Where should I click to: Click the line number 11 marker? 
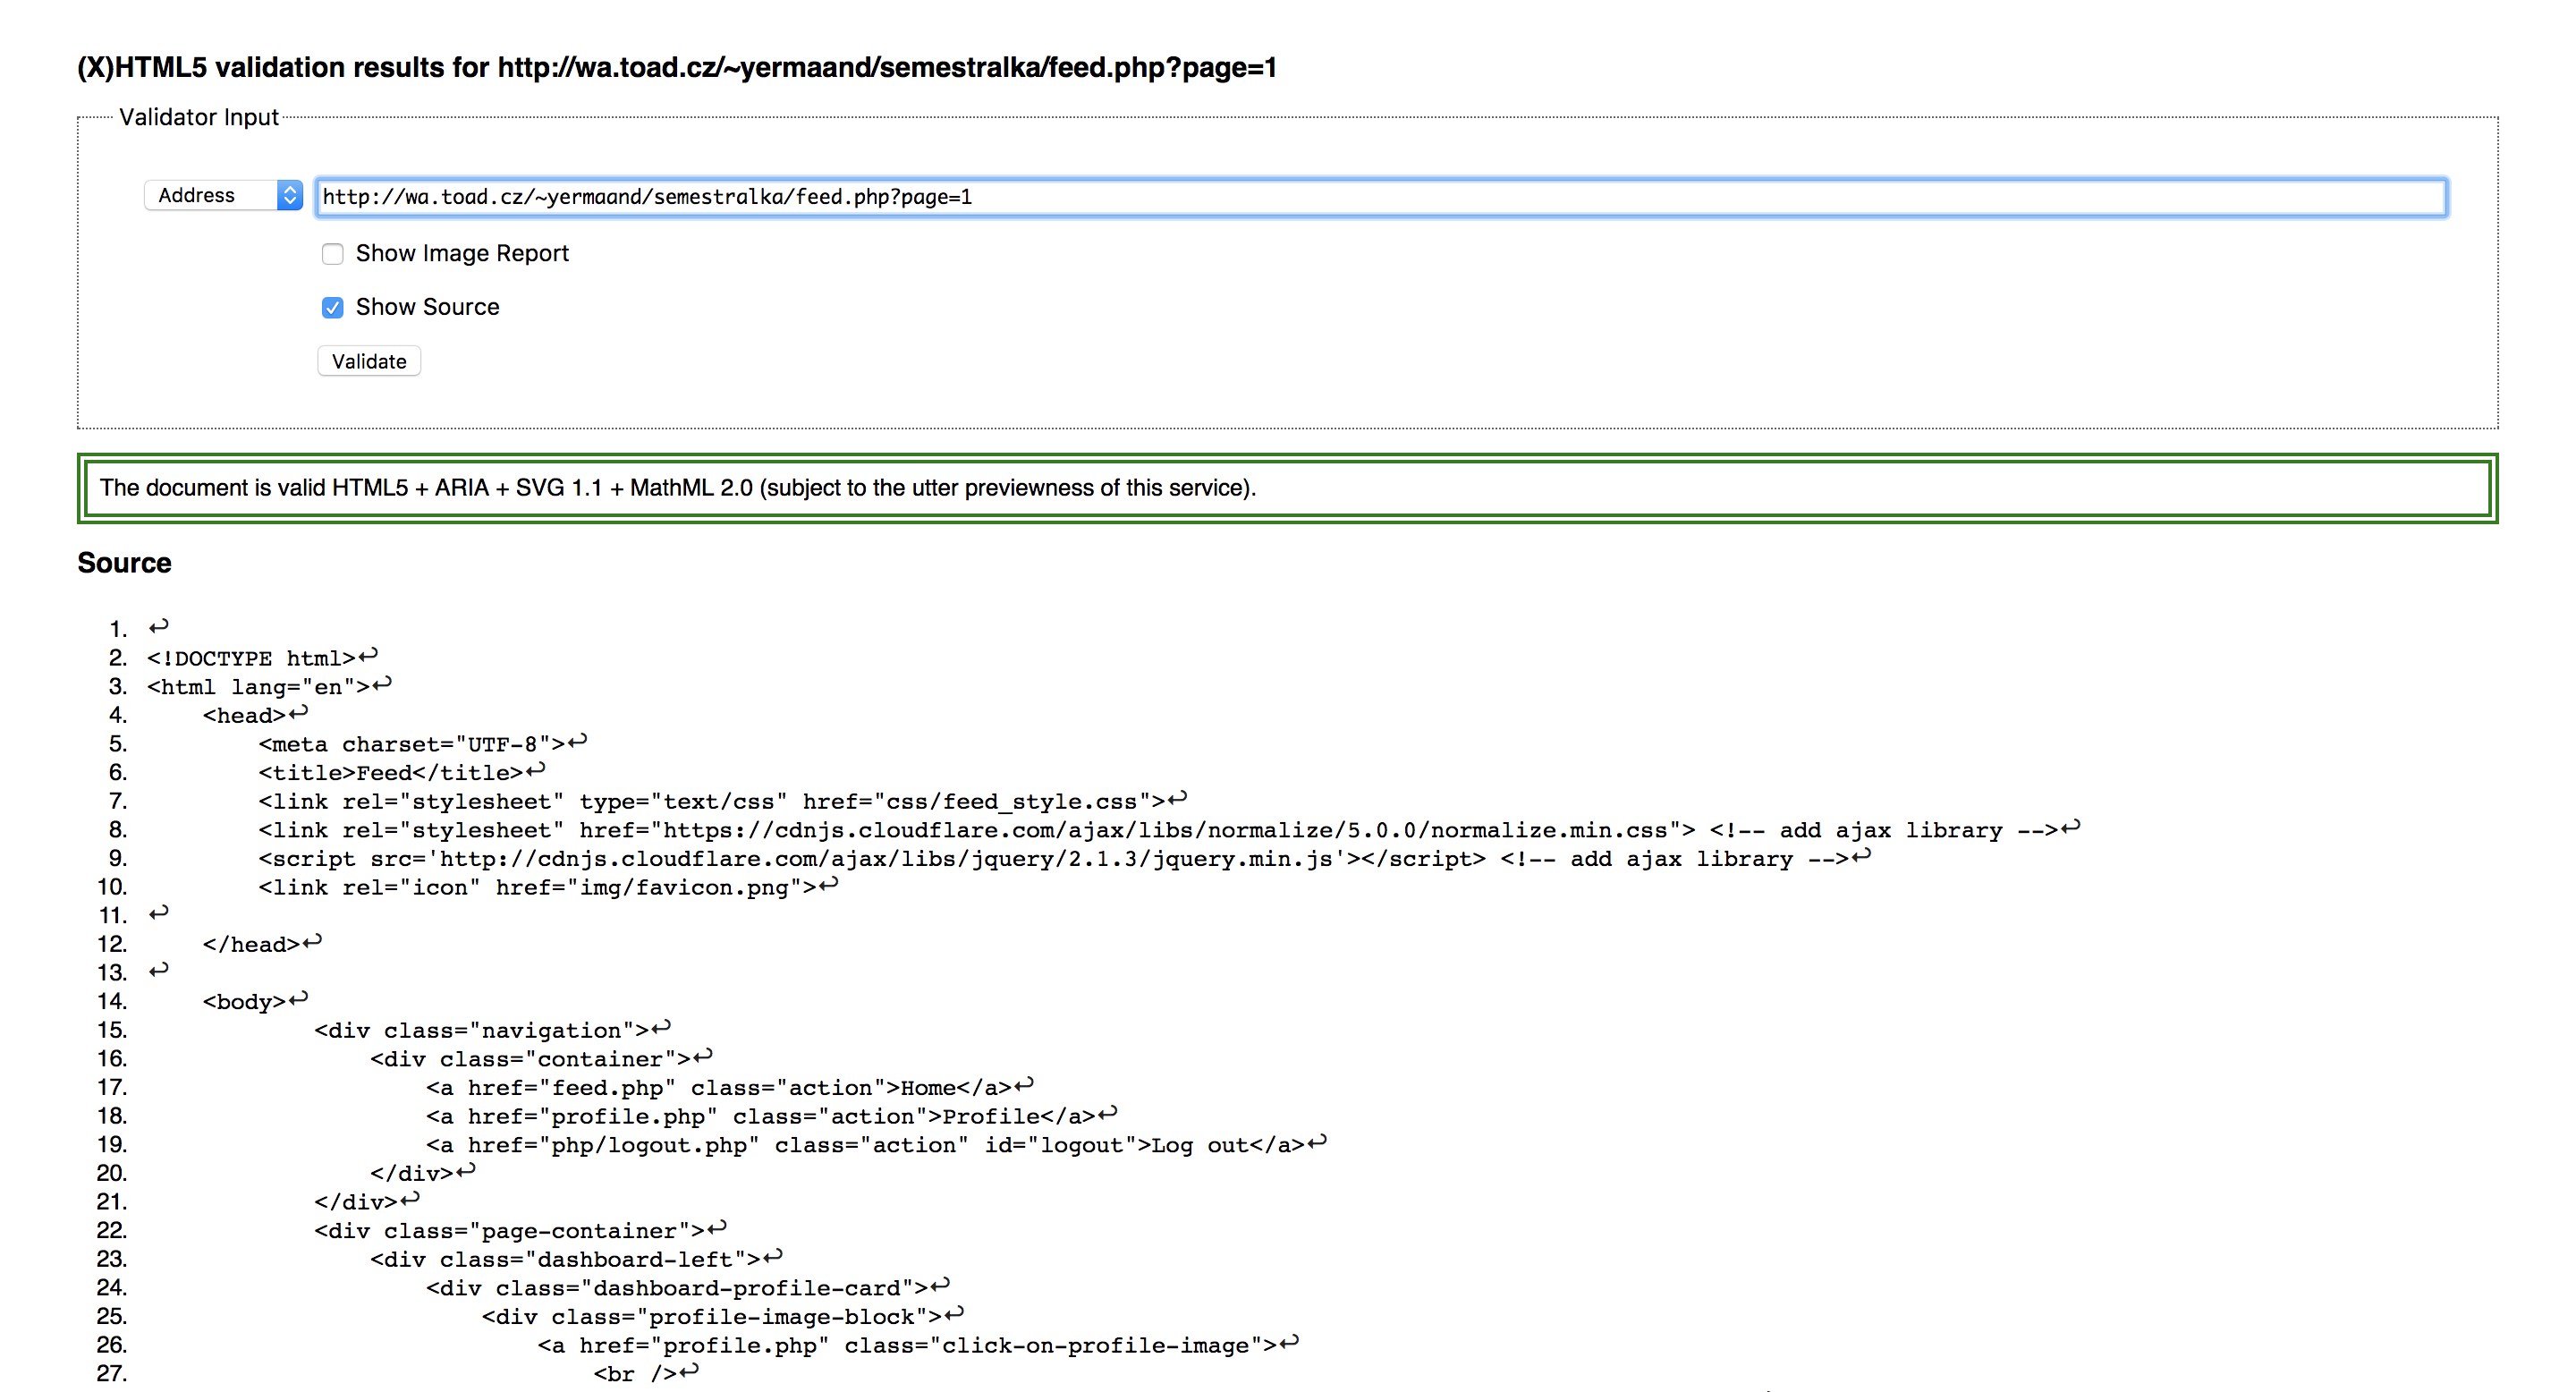[x=112, y=916]
